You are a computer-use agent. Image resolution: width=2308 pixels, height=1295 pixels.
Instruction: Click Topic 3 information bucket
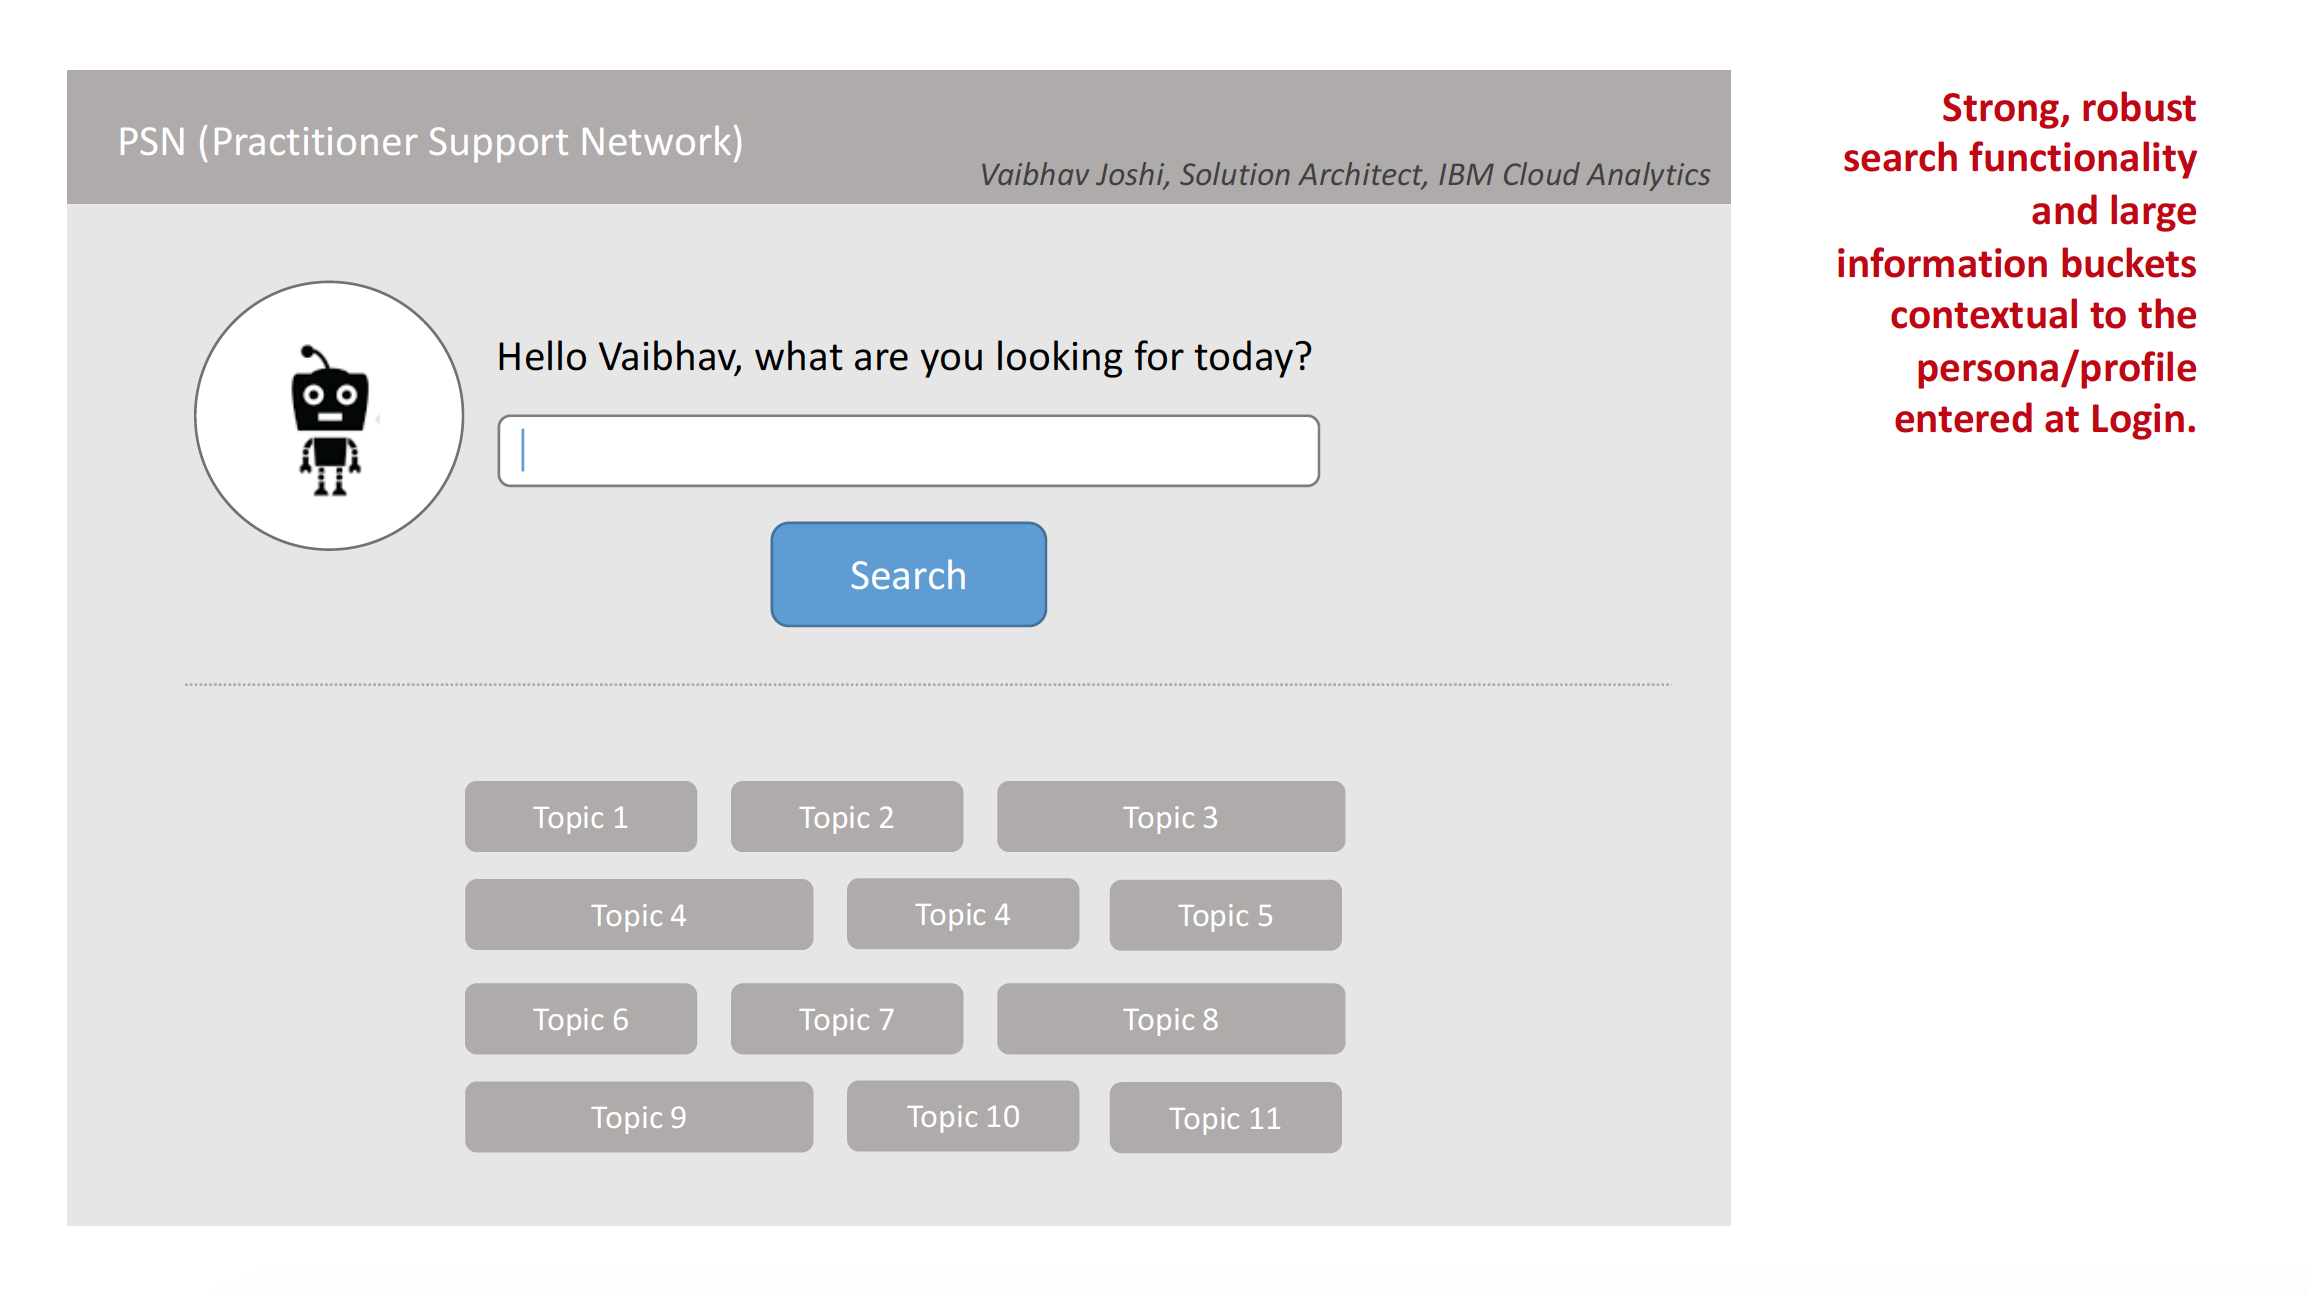[1168, 816]
